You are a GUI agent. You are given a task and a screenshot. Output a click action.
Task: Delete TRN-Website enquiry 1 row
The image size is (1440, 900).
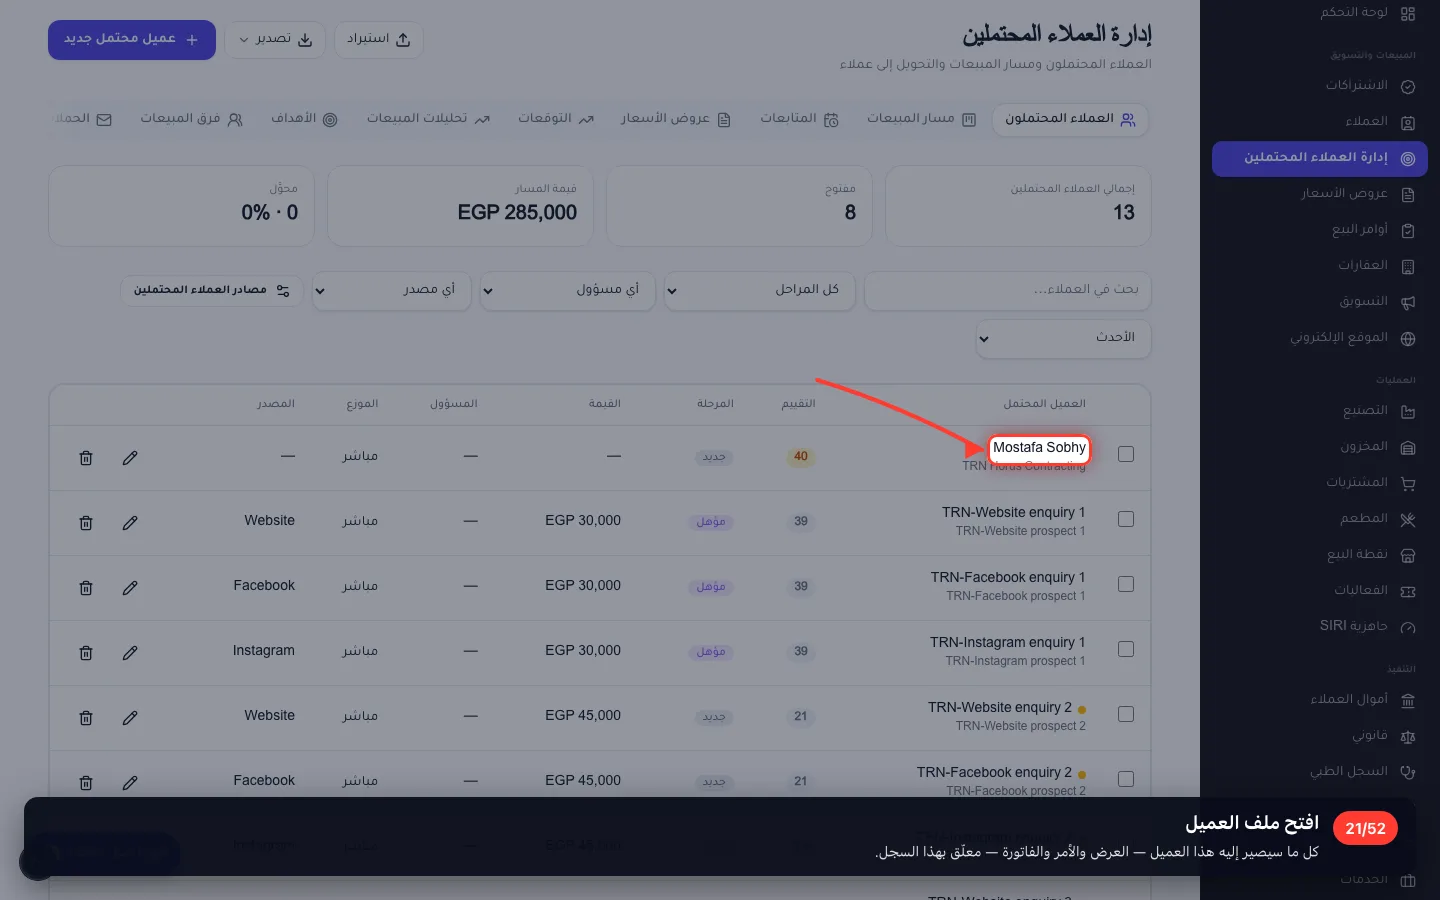click(86, 523)
